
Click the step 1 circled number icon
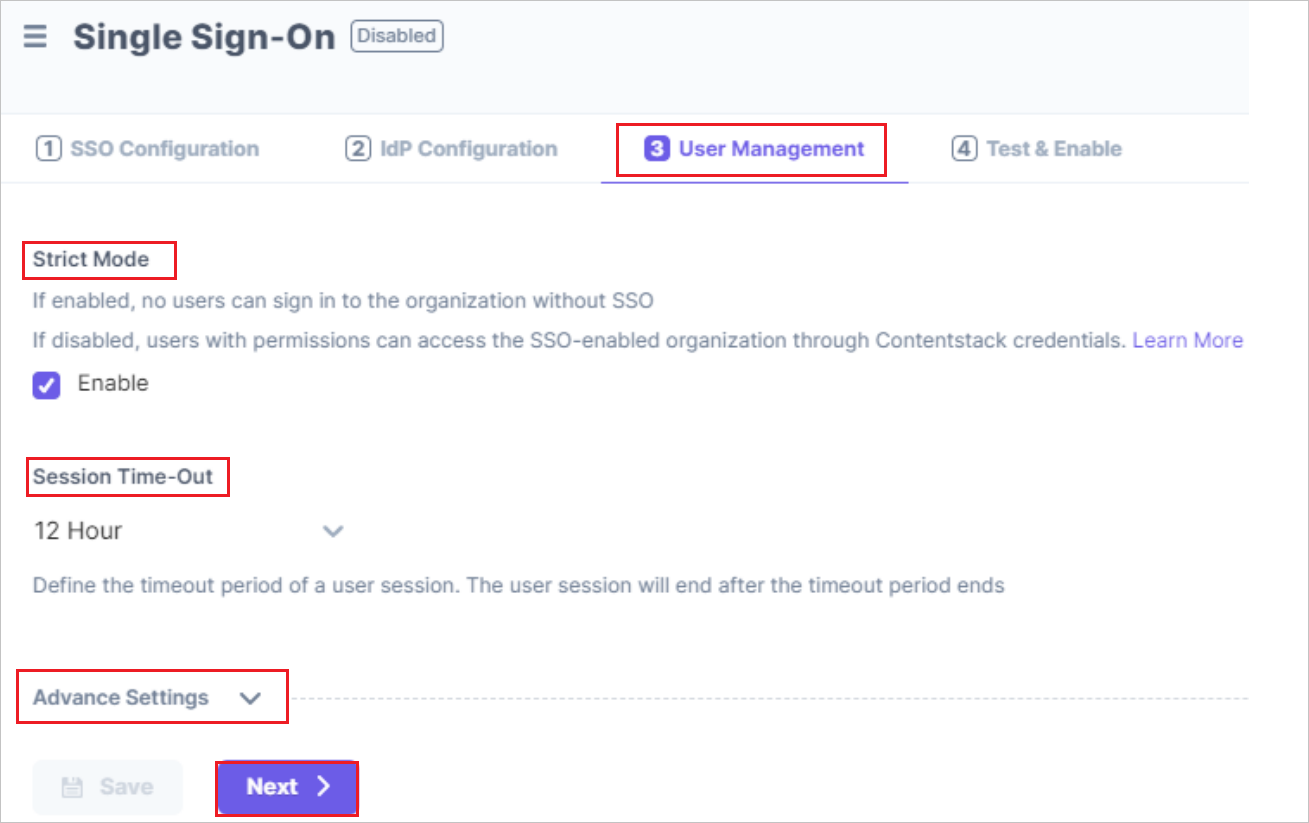click(x=47, y=148)
